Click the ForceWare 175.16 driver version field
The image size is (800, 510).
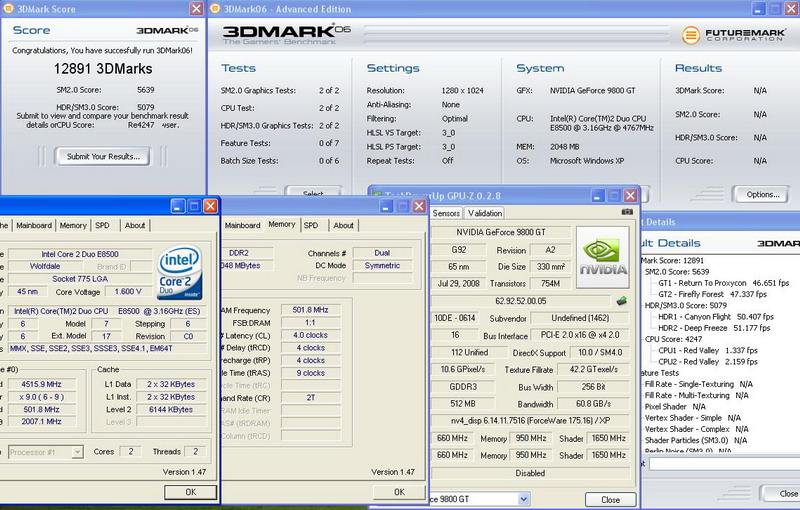[530, 421]
